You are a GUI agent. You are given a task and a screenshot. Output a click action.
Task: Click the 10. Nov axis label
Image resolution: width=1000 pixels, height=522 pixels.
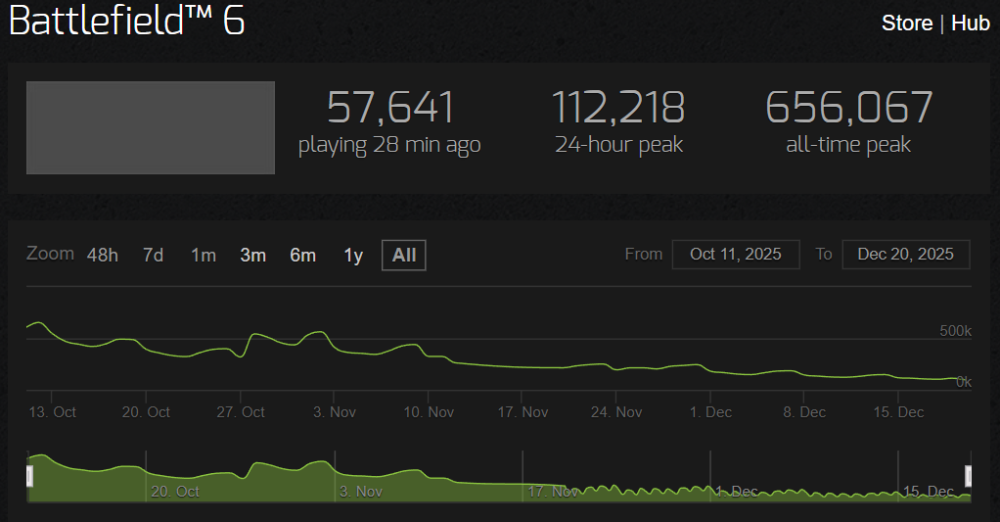(x=429, y=412)
